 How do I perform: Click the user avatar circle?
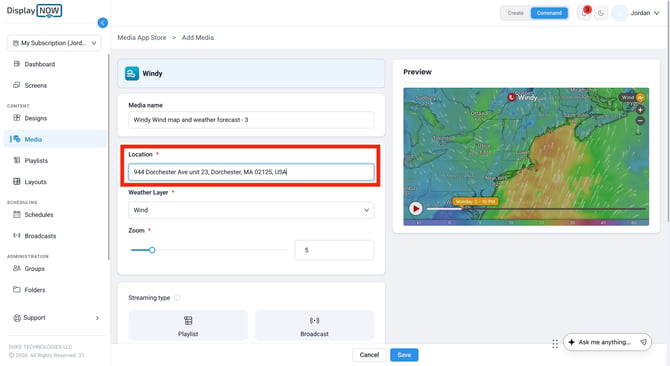620,13
